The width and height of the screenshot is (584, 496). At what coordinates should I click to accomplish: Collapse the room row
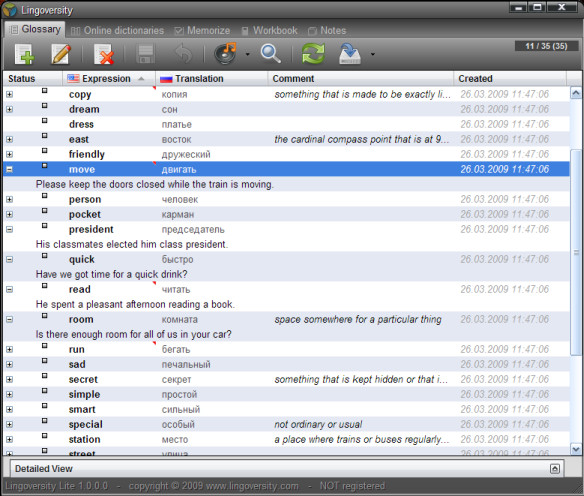(9, 319)
